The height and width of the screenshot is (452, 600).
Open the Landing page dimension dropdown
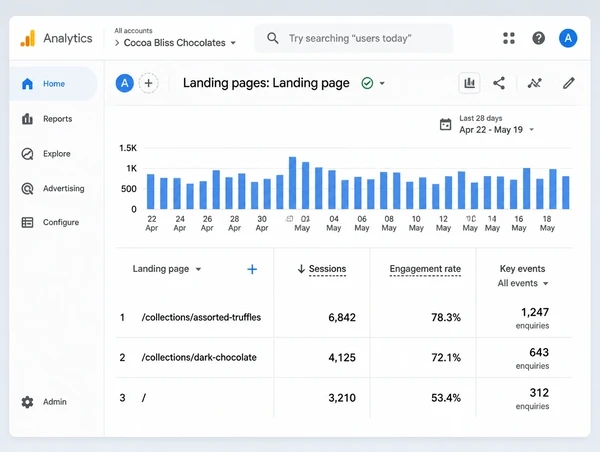166,269
